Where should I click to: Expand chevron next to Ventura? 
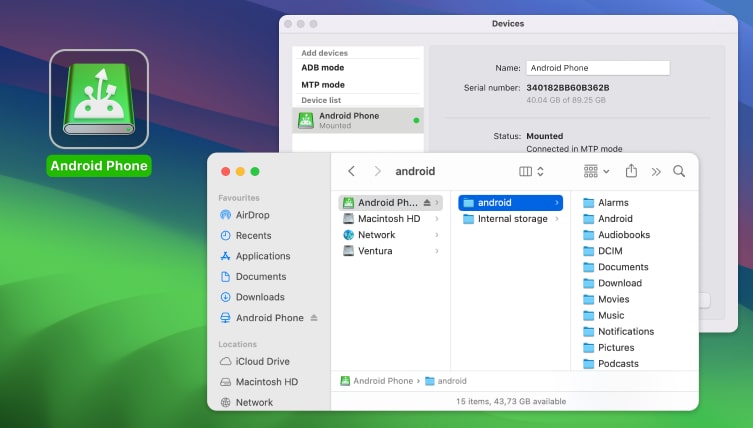[x=437, y=251]
